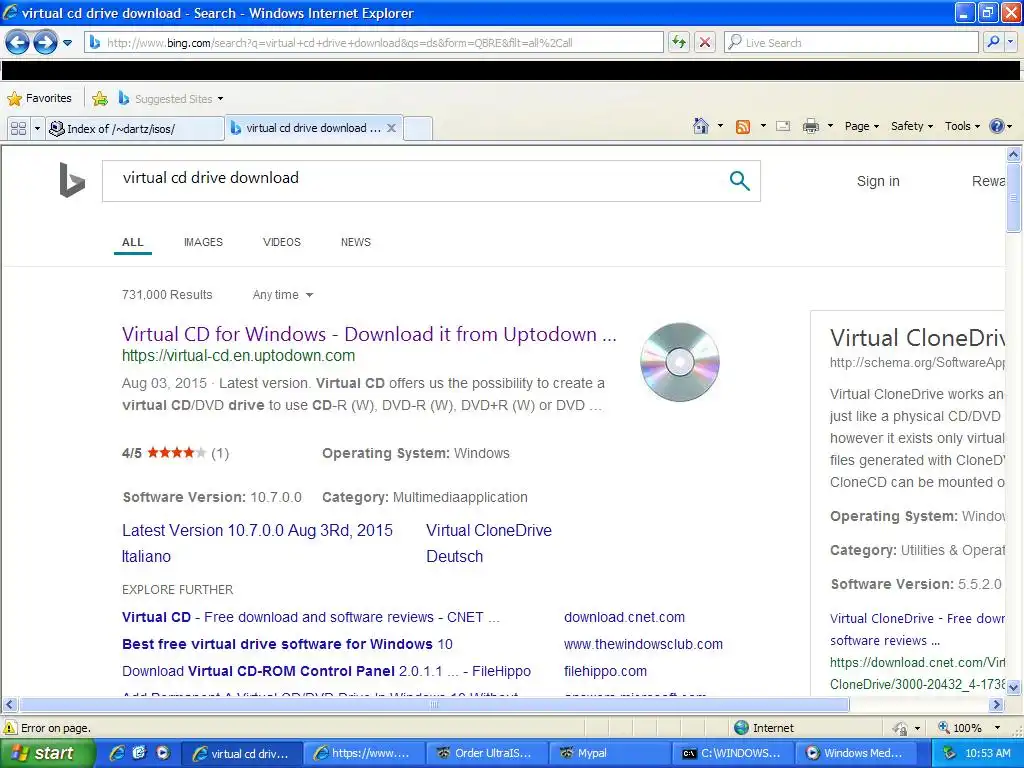Open Best free virtual drive software link

click(x=287, y=644)
